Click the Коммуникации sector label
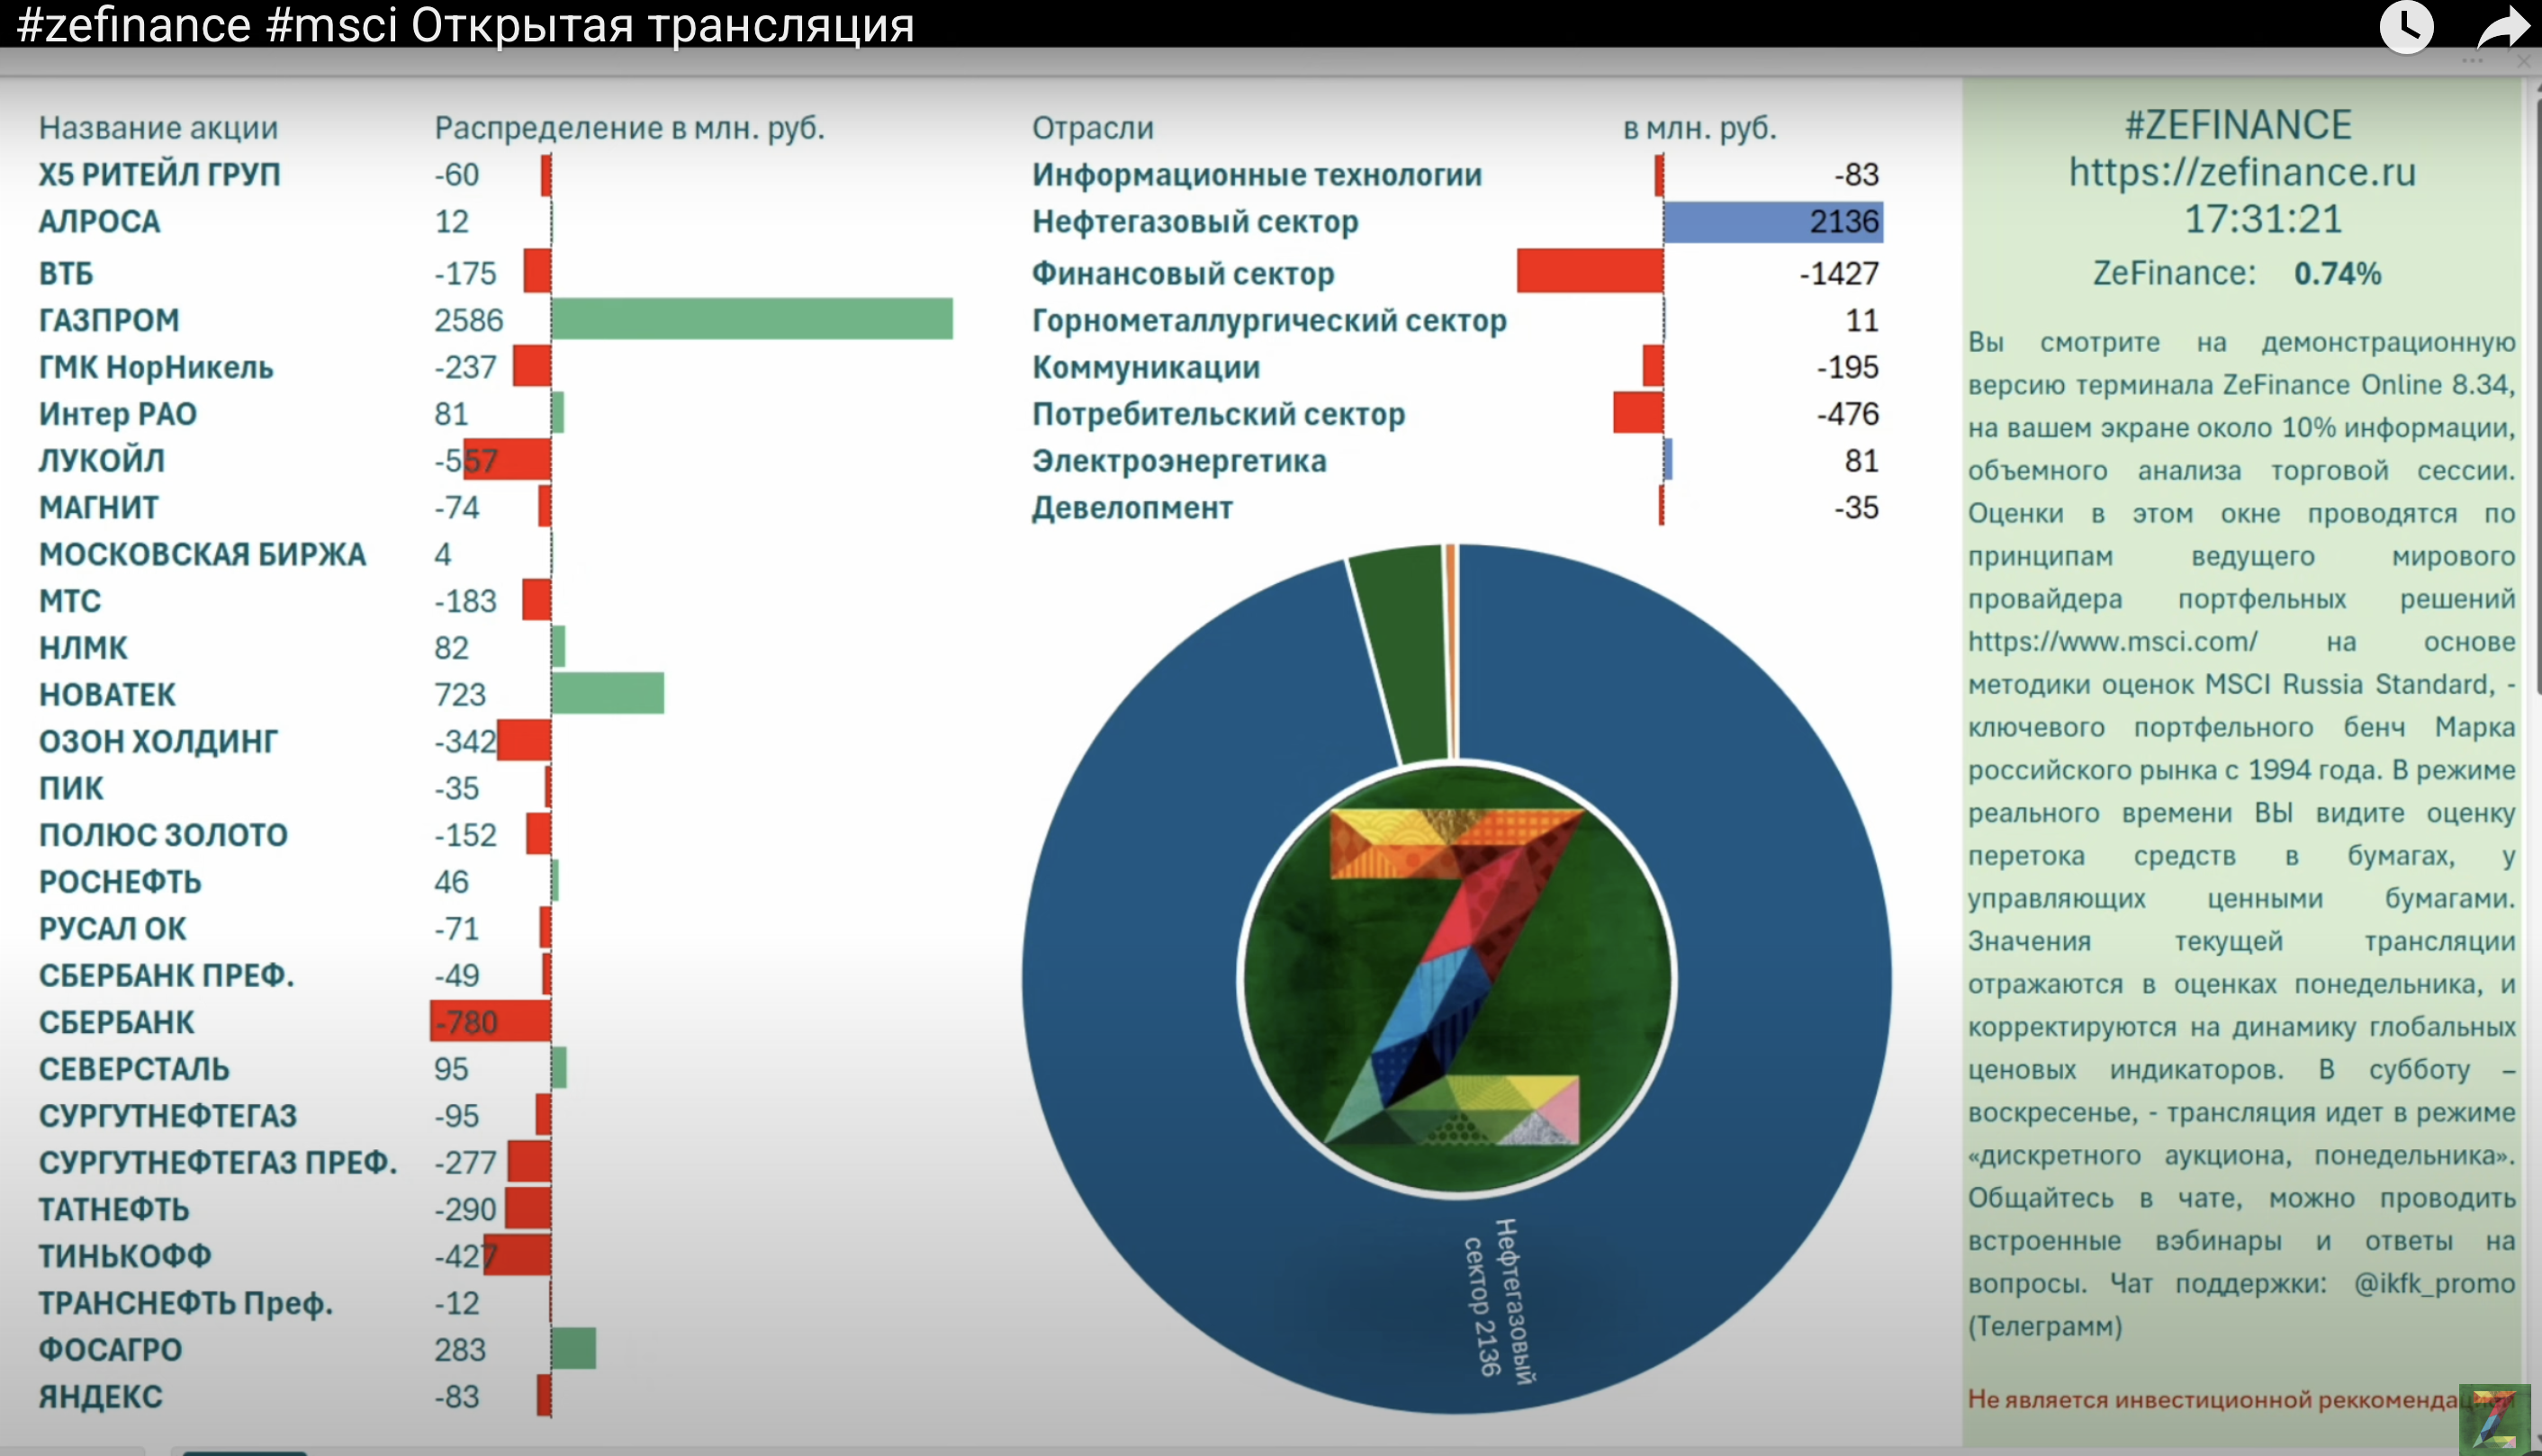 pos(1146,367)
